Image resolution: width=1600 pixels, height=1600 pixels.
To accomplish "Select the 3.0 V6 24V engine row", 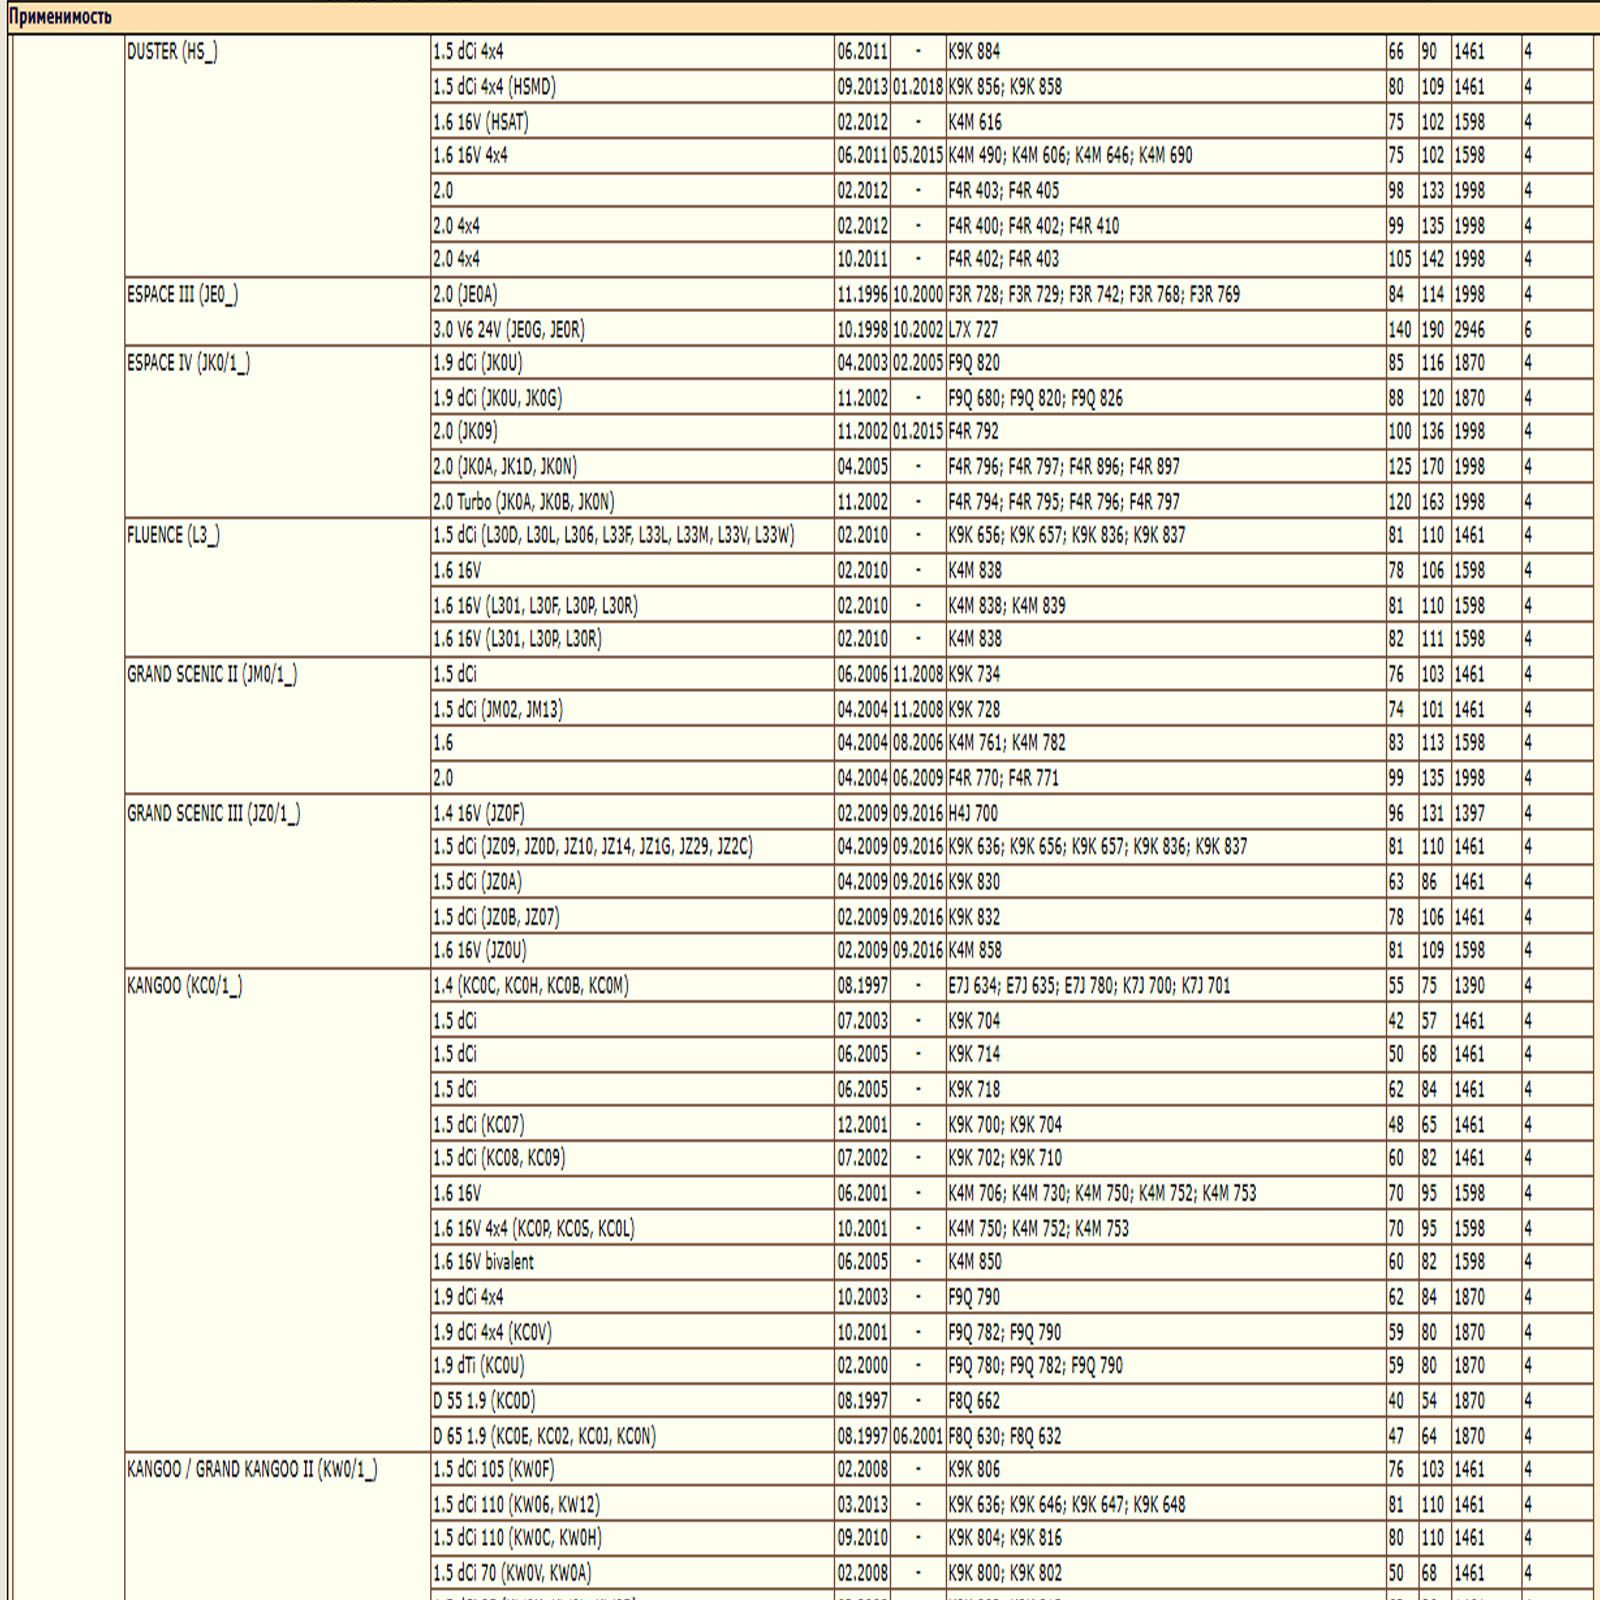I will coord(509,329).
